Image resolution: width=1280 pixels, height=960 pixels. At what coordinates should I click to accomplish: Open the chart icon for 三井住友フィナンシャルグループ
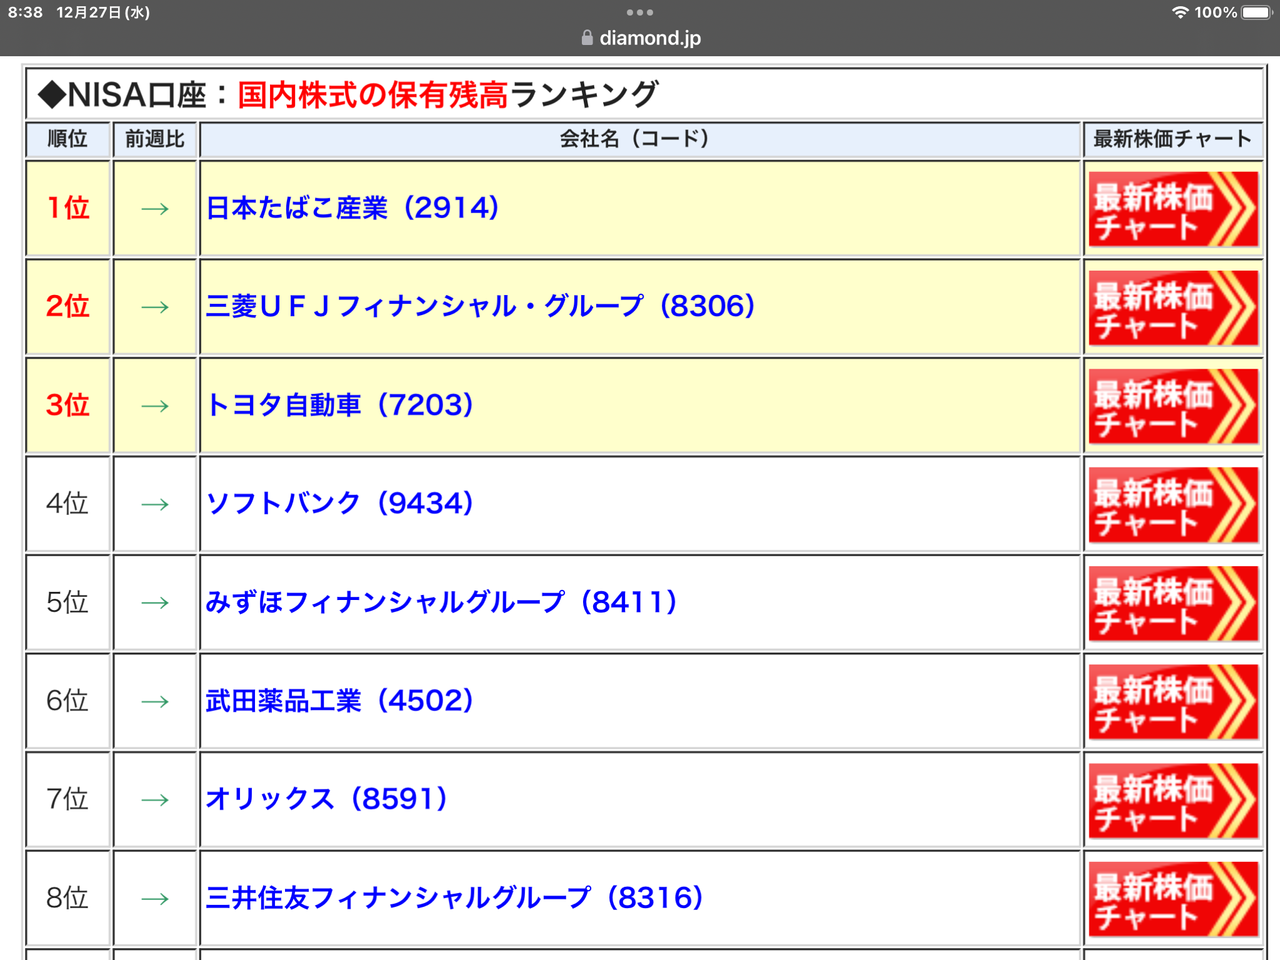1172,898
